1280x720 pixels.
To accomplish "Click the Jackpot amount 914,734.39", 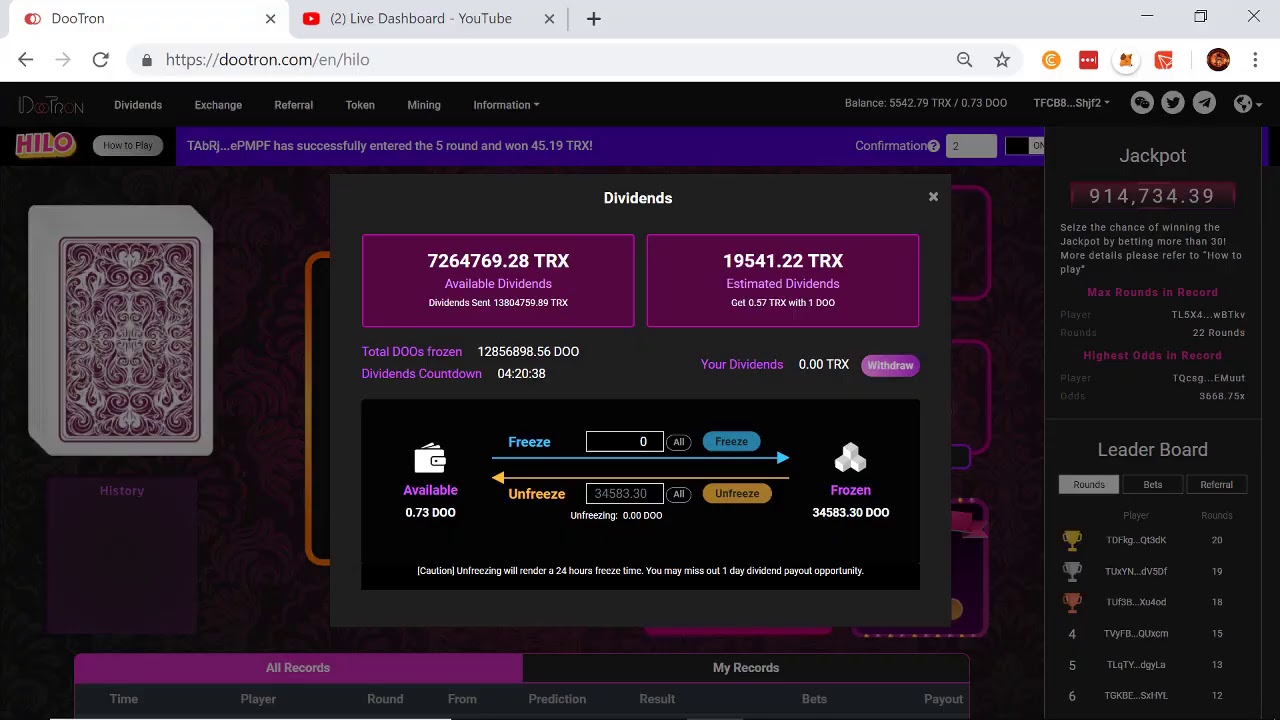I will pyautogui.click(x=1152, y=196).
